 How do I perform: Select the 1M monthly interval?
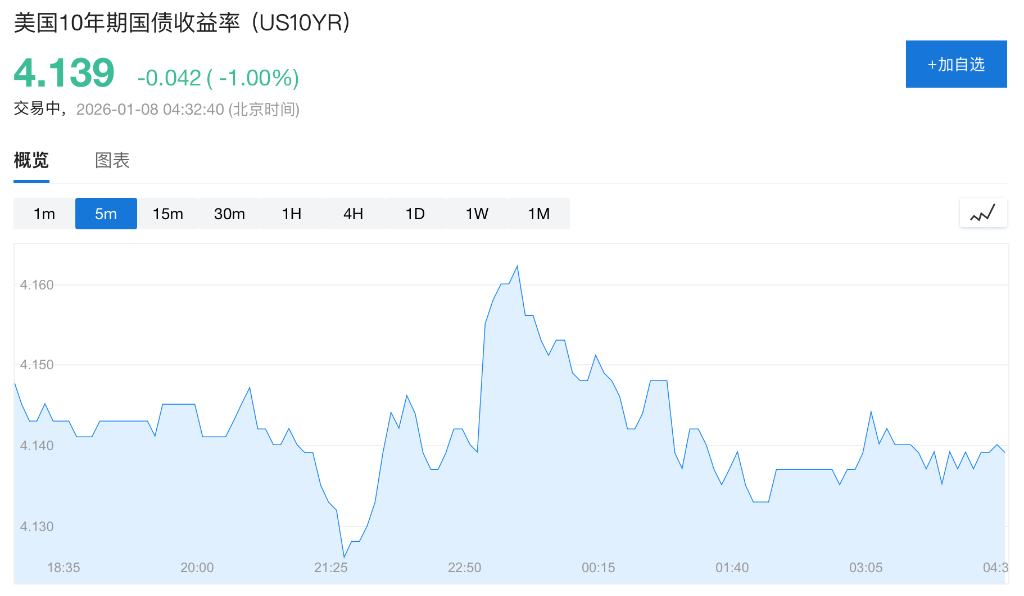pyautogui.click(x=539, y=213)
